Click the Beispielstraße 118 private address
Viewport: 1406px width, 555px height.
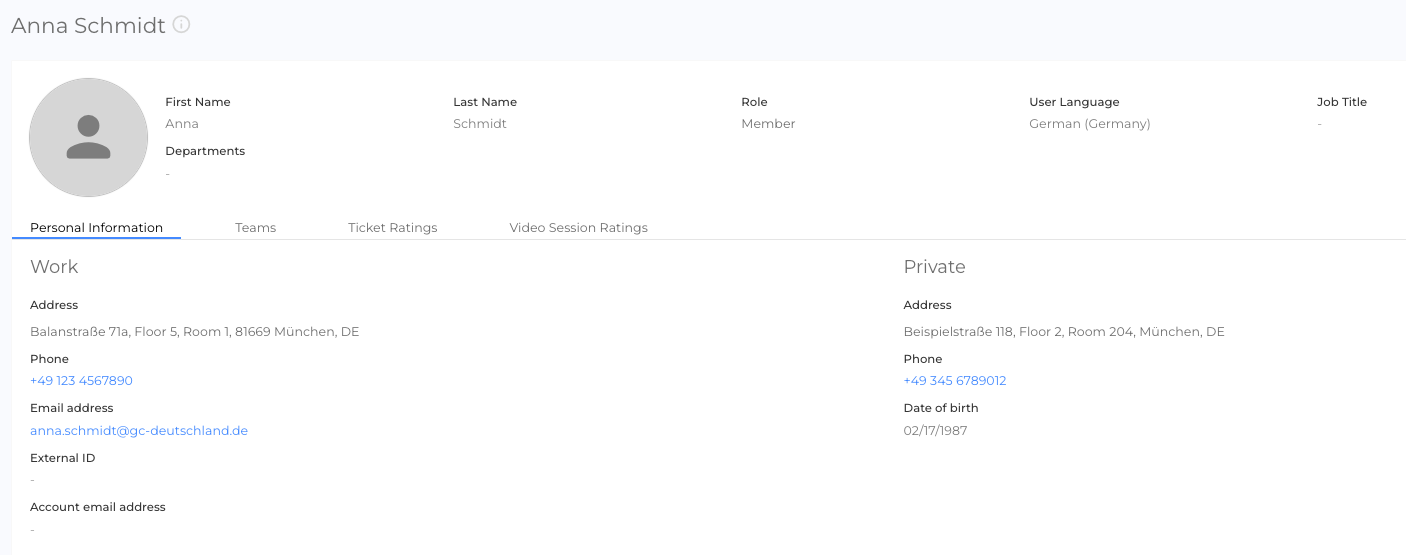click(x=1063, y=332)
